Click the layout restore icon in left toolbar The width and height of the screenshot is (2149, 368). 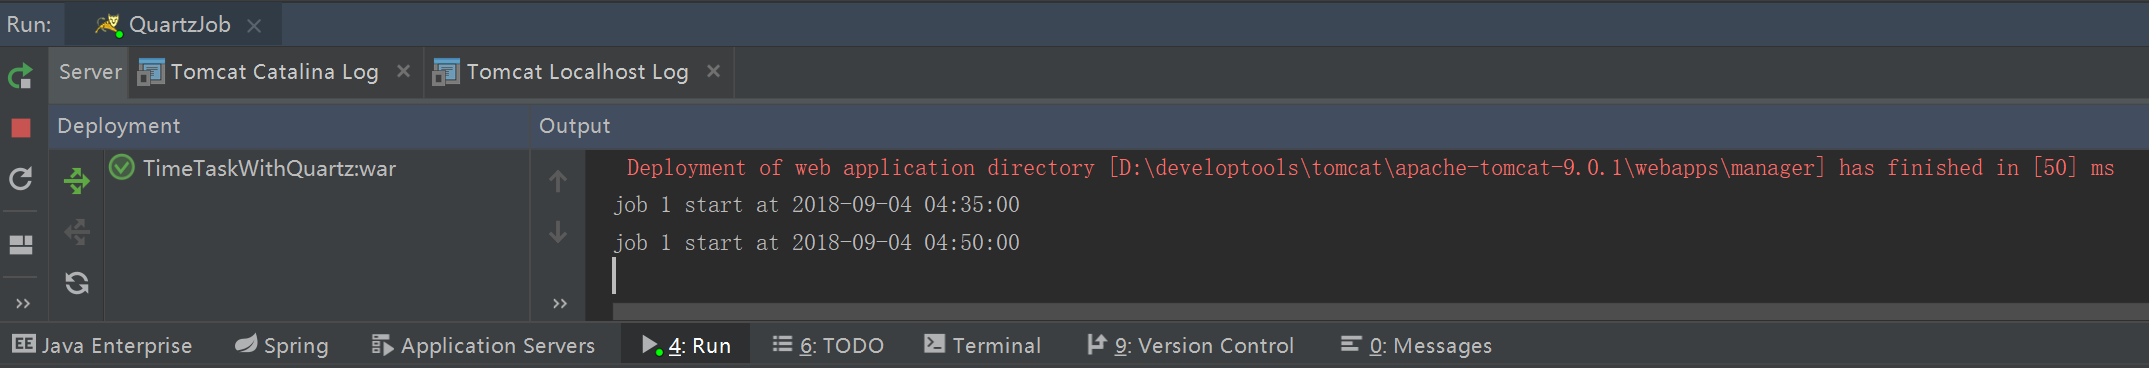point(21,244)
